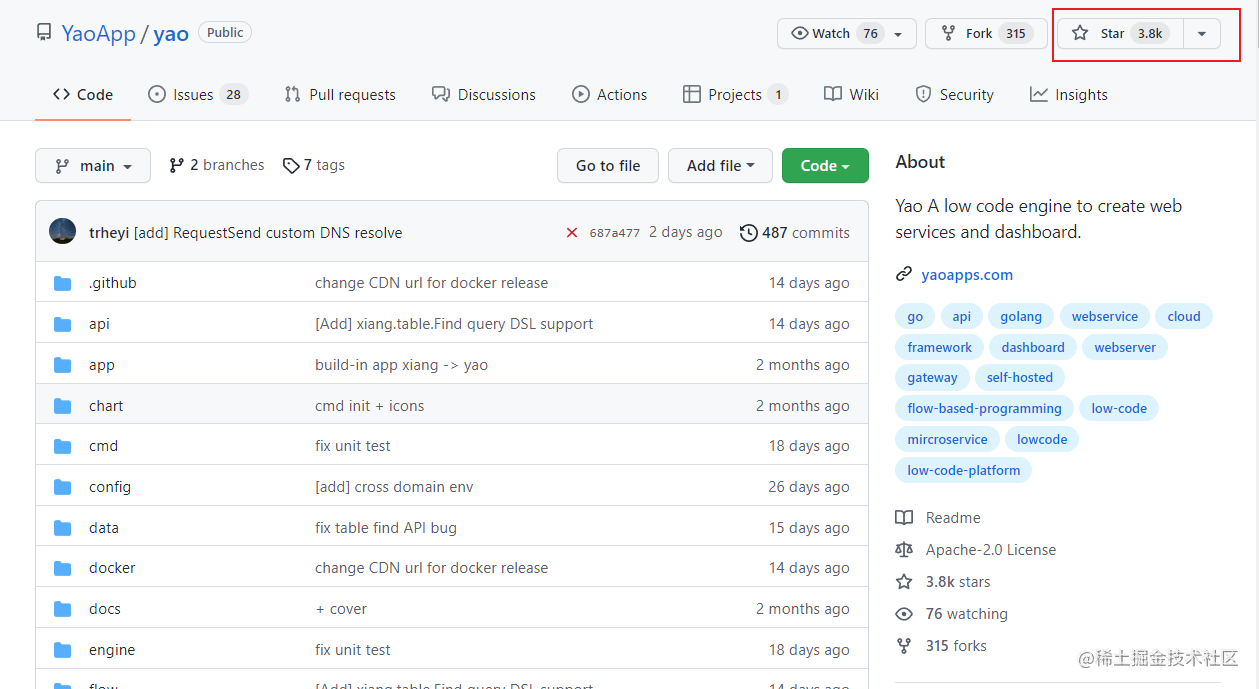Click the license scale icon
1259x689 pixels.
click(x=904, y=550)
